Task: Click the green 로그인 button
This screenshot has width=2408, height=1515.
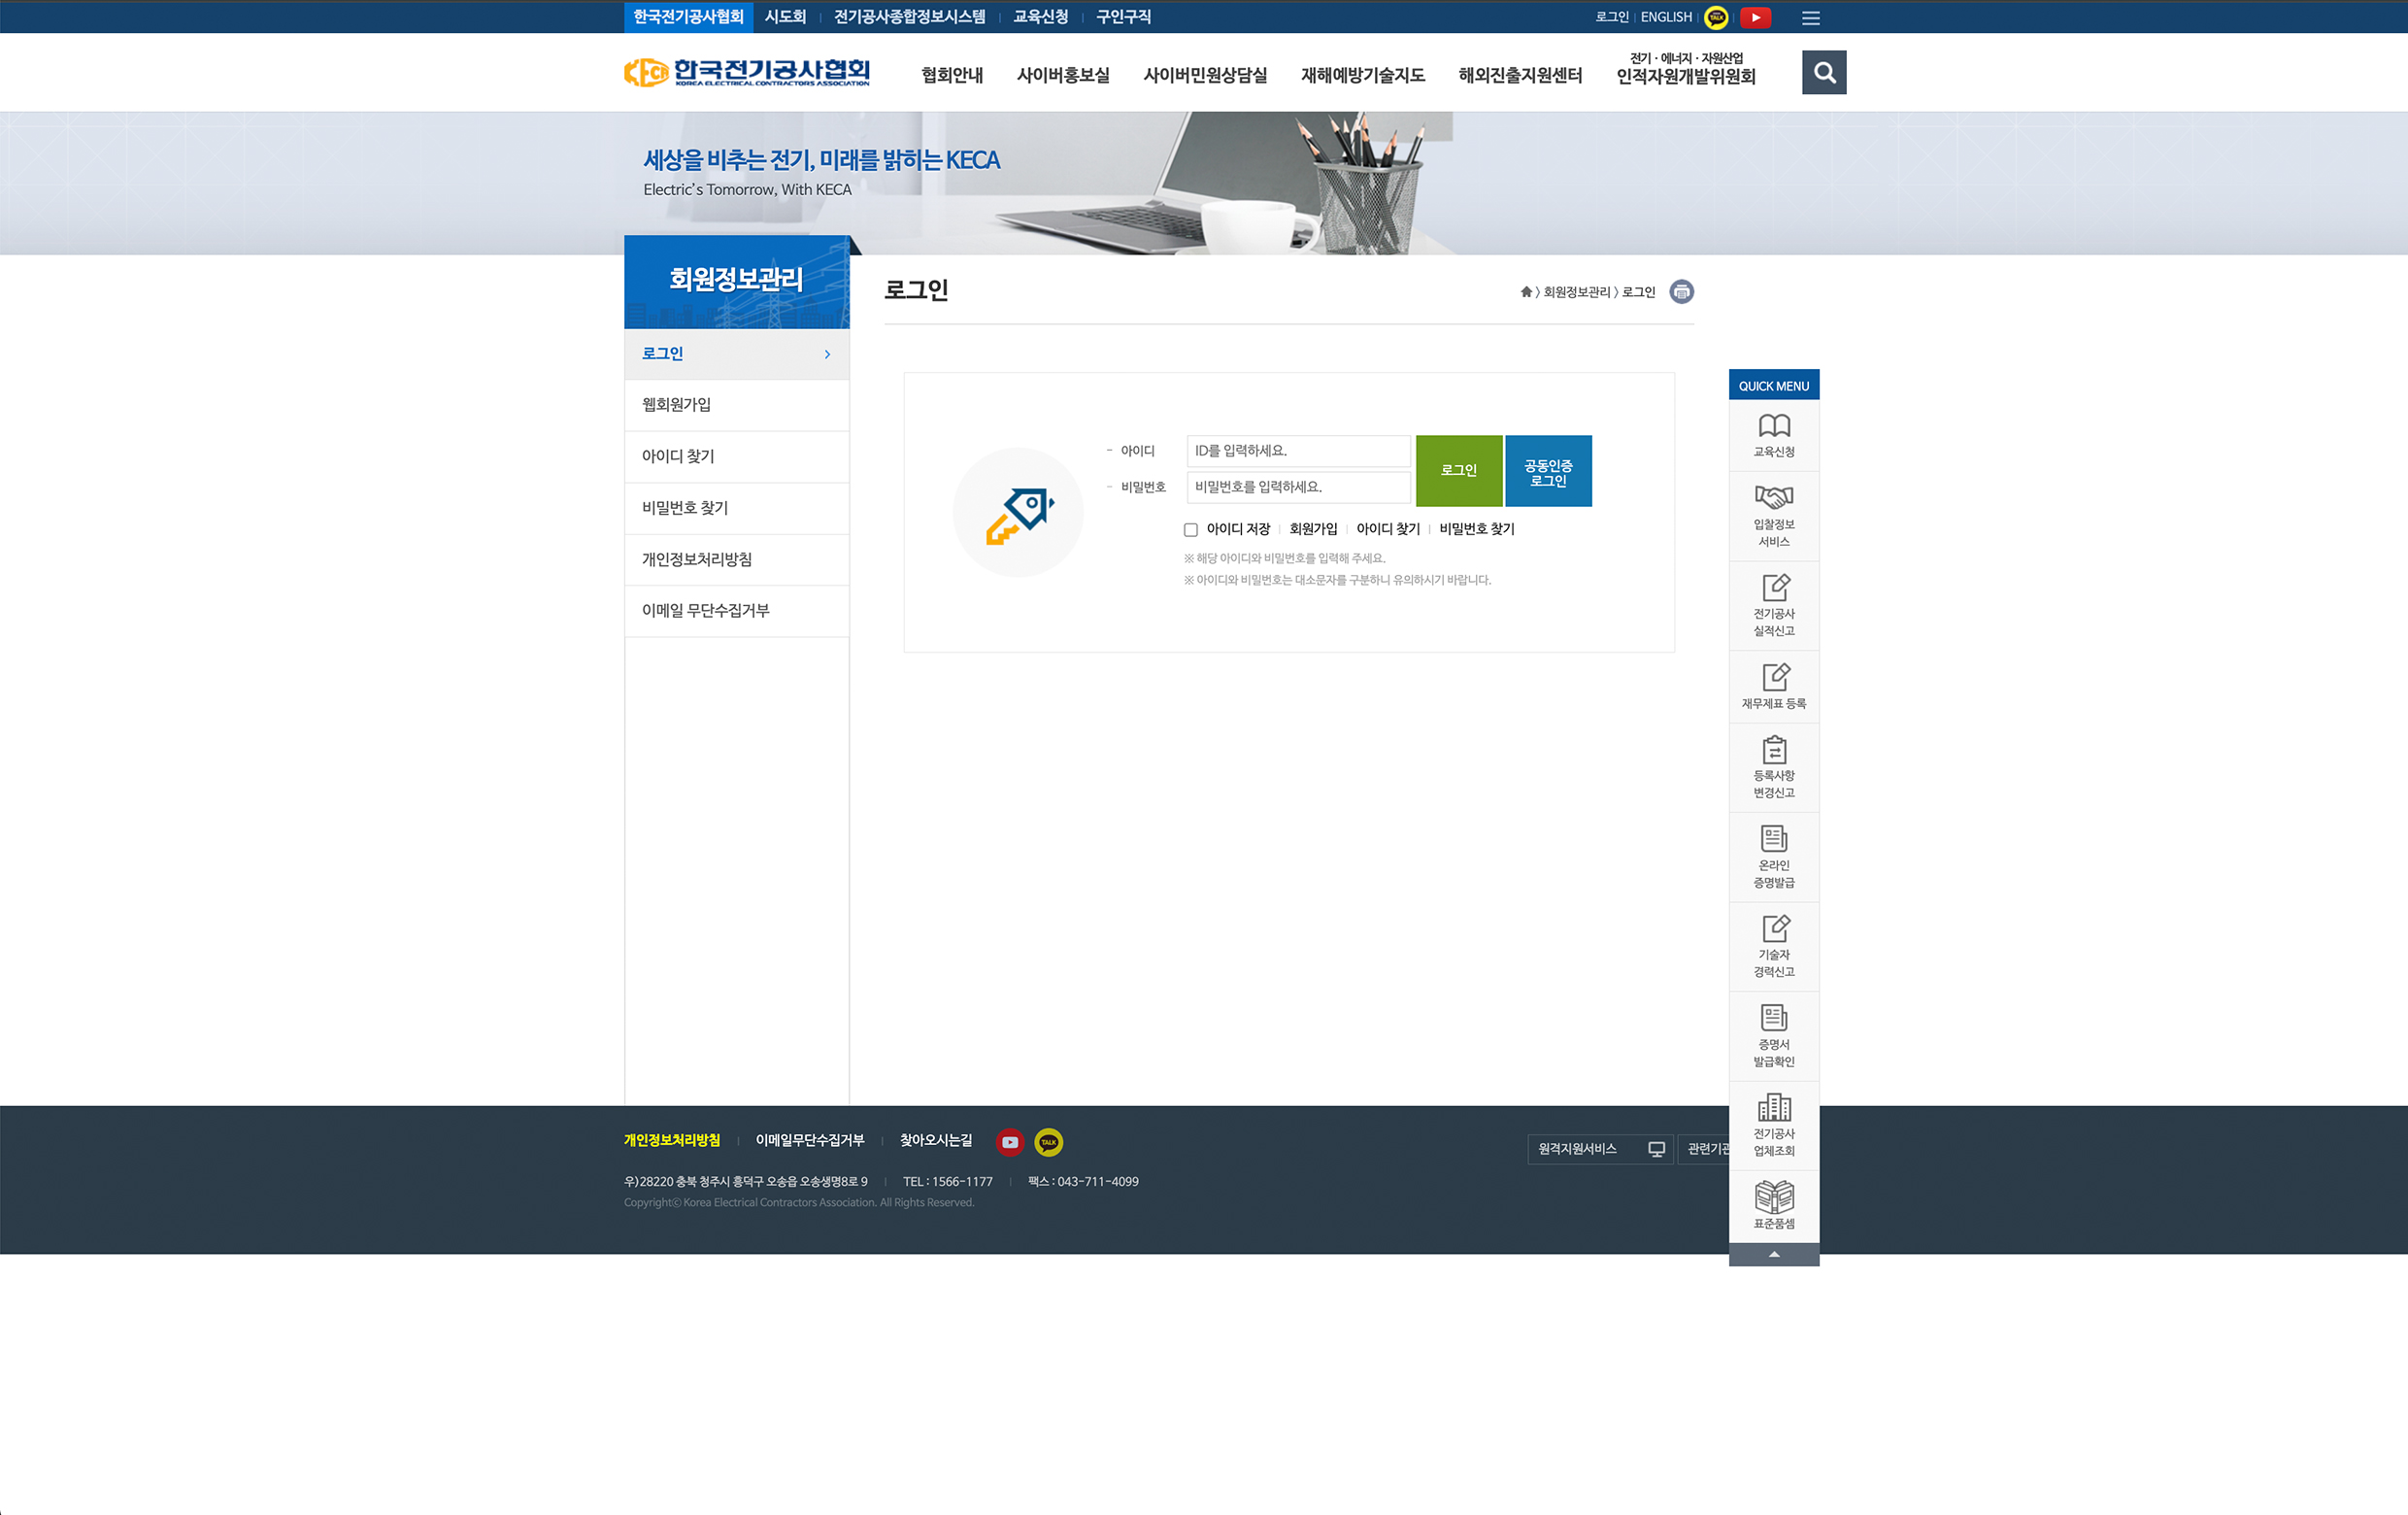Action: (1458, 470)
